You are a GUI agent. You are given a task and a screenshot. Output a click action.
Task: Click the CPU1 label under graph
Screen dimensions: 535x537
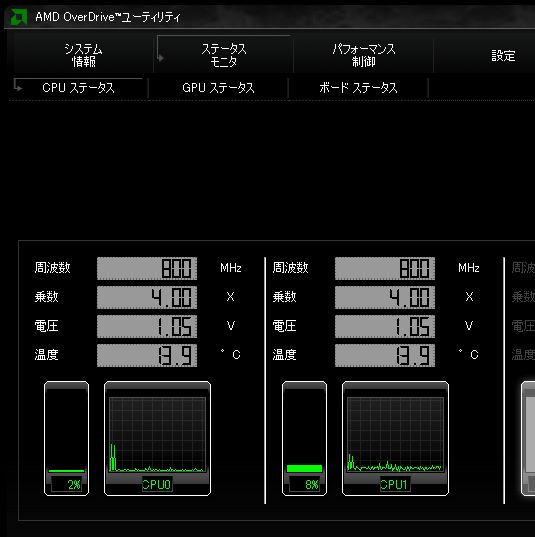click(394, 484)
